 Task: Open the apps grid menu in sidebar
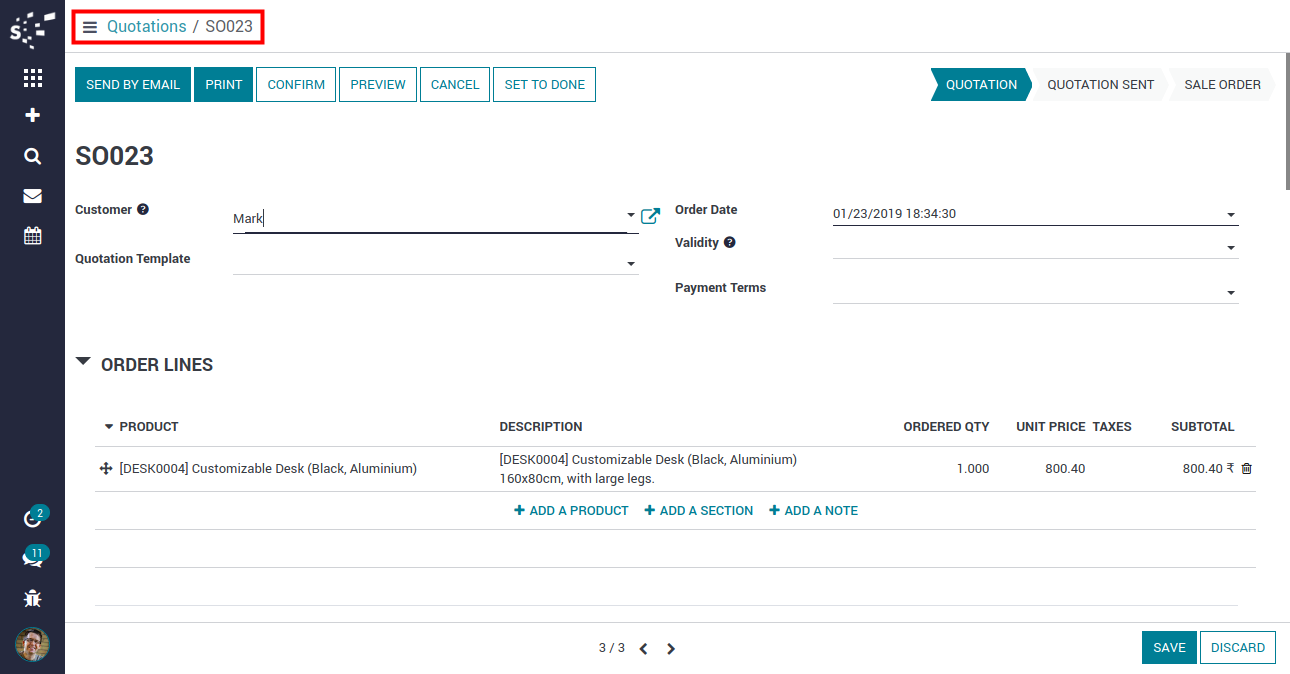[32, 78]
